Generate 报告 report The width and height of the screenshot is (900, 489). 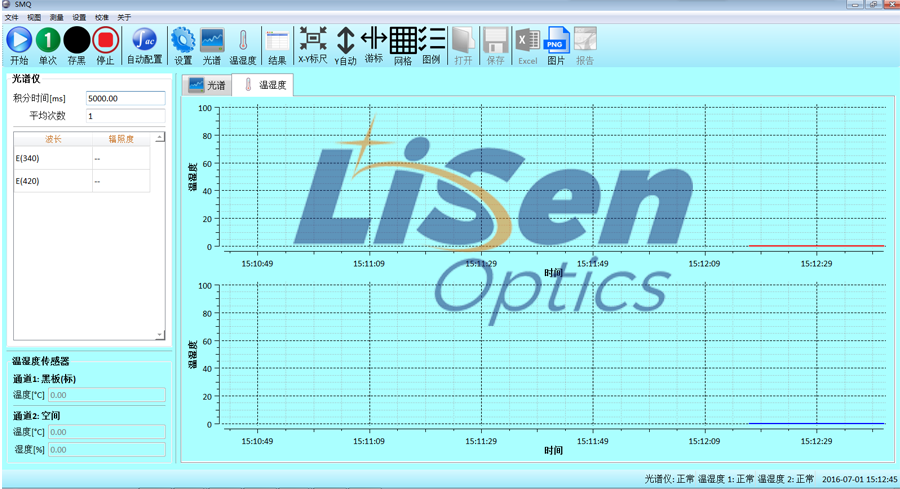[585, 46]
